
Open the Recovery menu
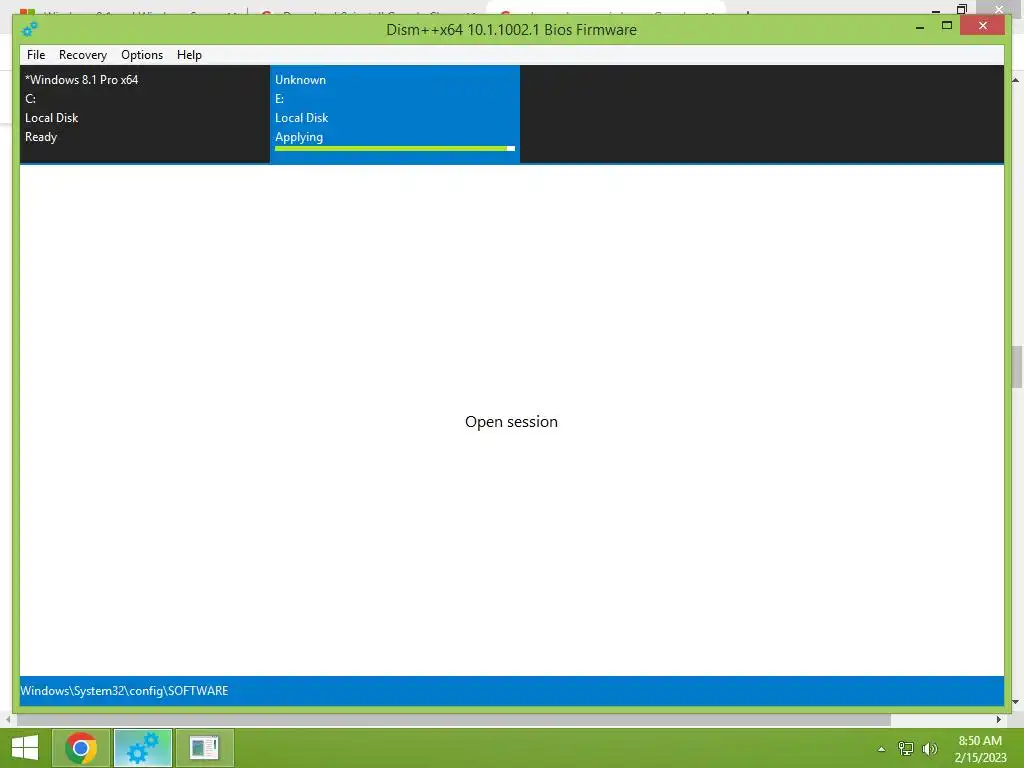(83, 55)
